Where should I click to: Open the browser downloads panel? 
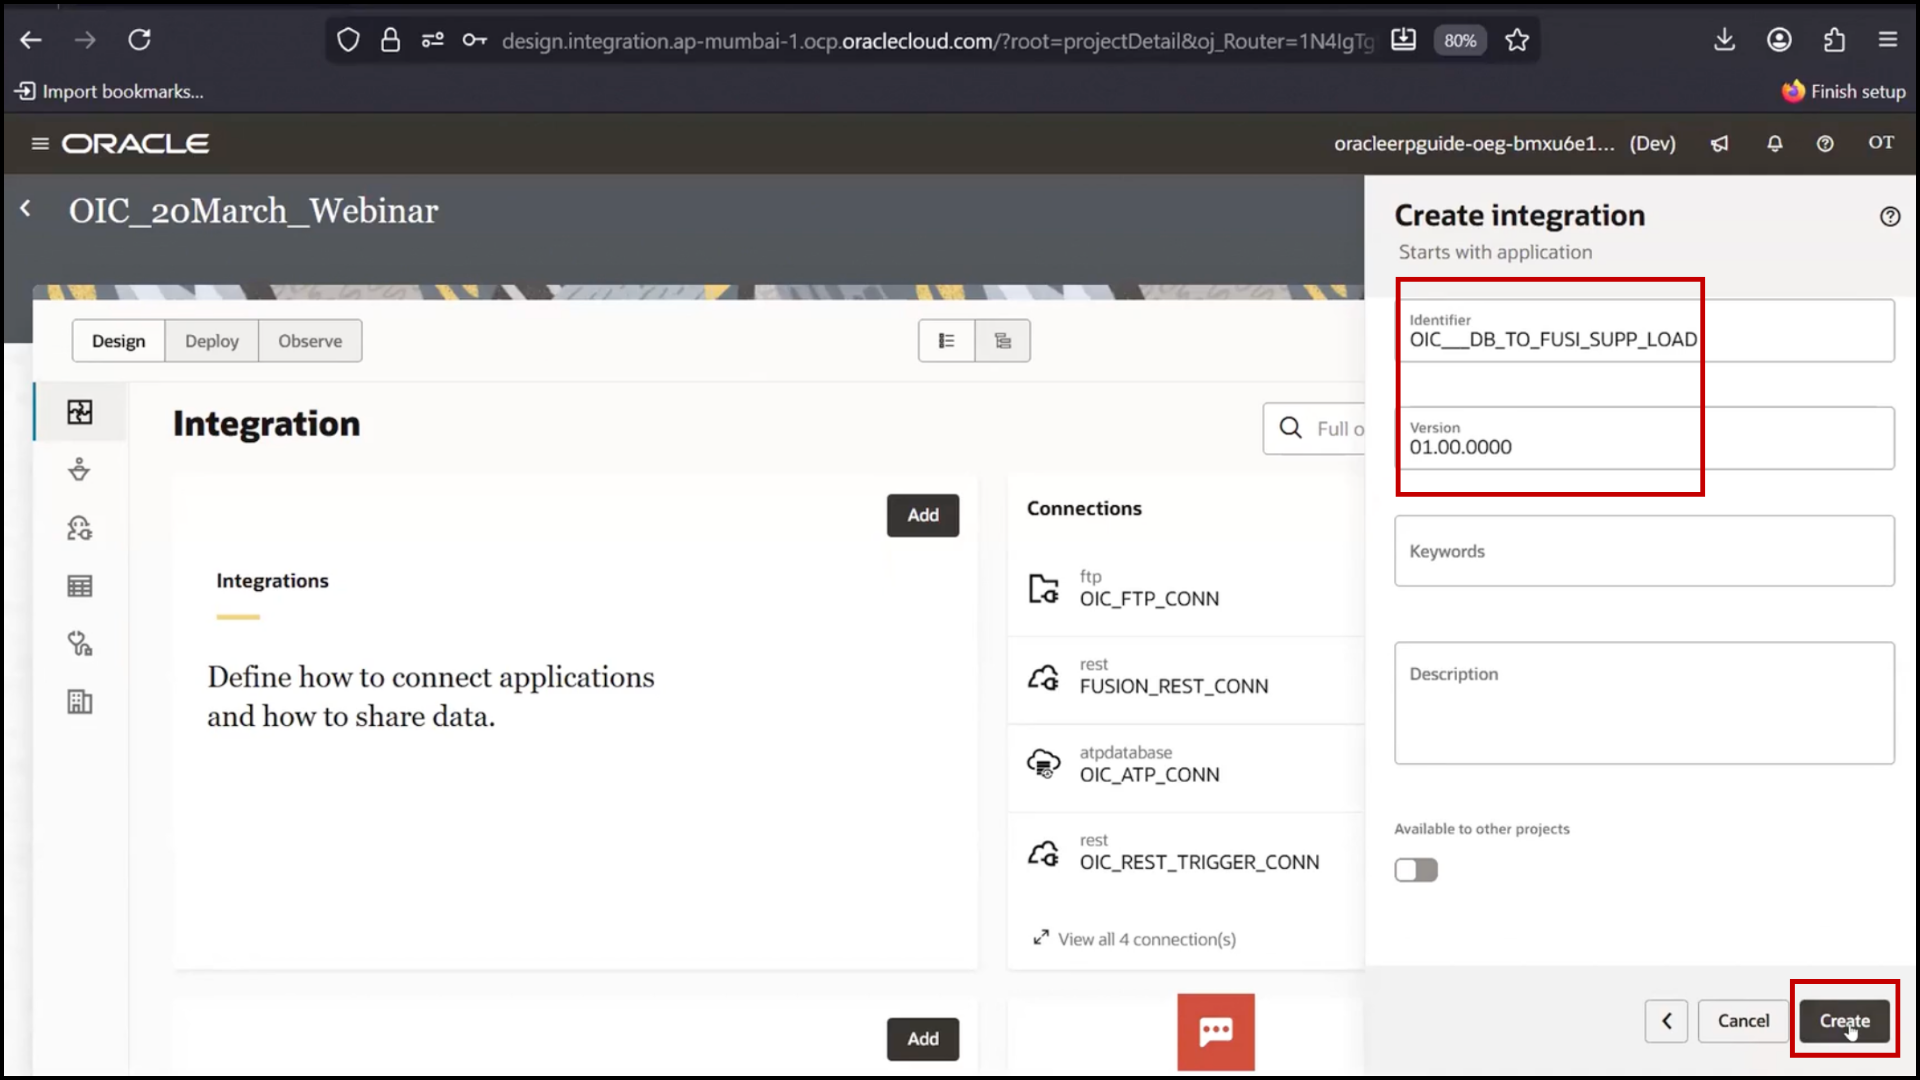tap(1724, 40)
